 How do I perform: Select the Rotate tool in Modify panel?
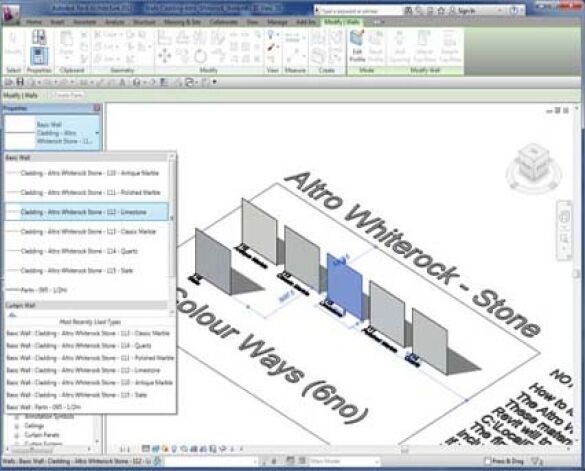pos(200,57)
